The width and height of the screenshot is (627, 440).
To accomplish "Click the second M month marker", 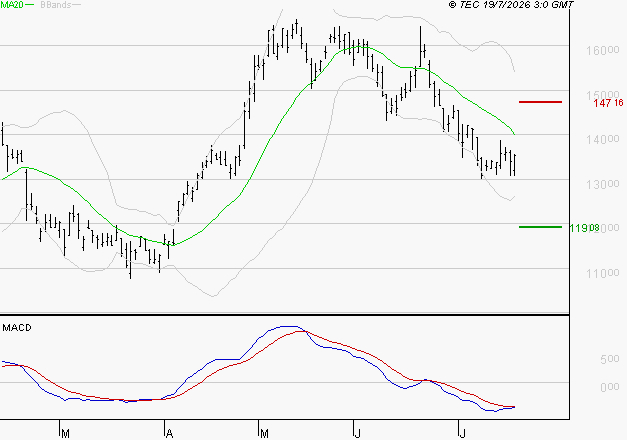I will click(264, 433).
